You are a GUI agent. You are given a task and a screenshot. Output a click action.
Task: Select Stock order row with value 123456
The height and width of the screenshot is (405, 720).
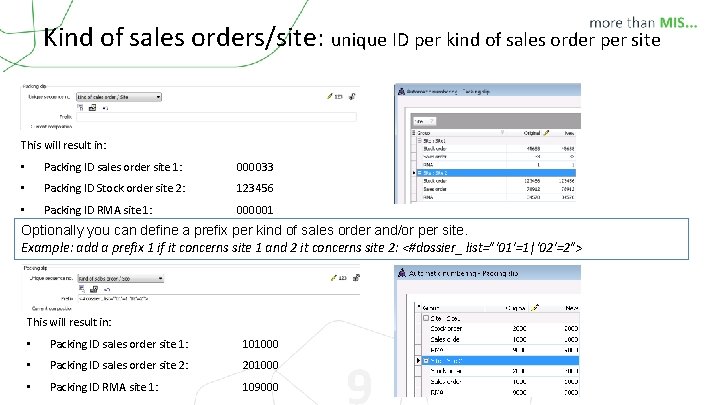point(494,181)
